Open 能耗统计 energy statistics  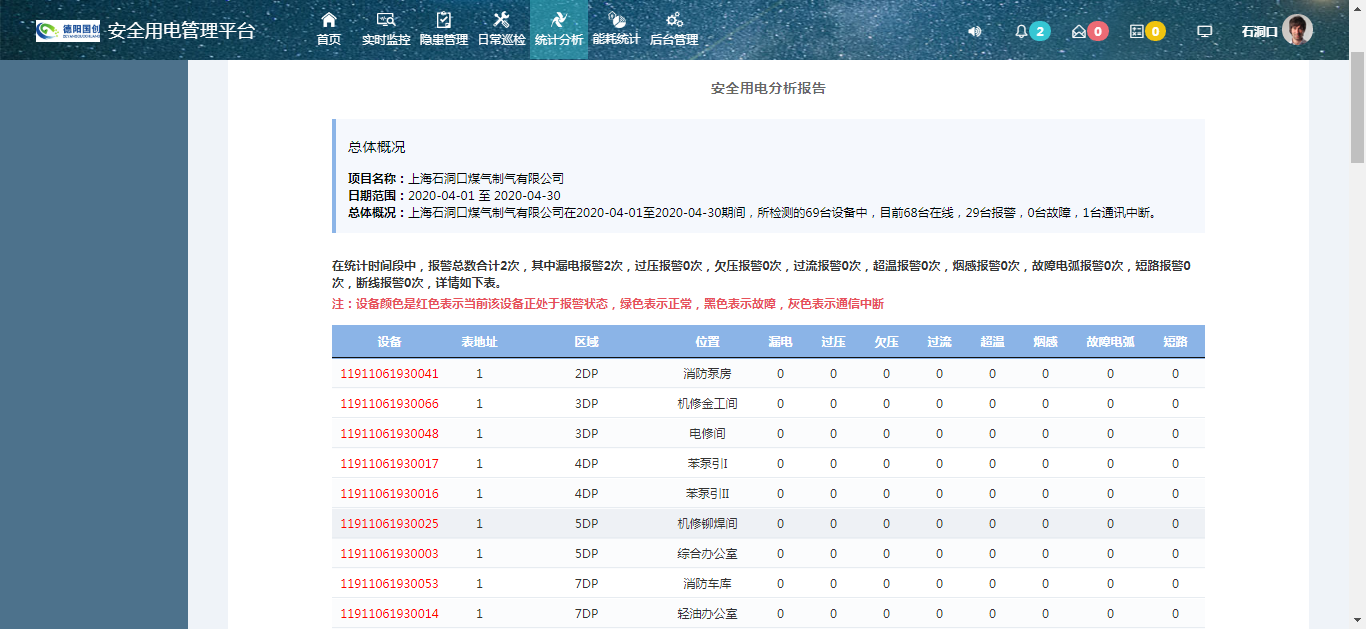(x=616, y=29)
